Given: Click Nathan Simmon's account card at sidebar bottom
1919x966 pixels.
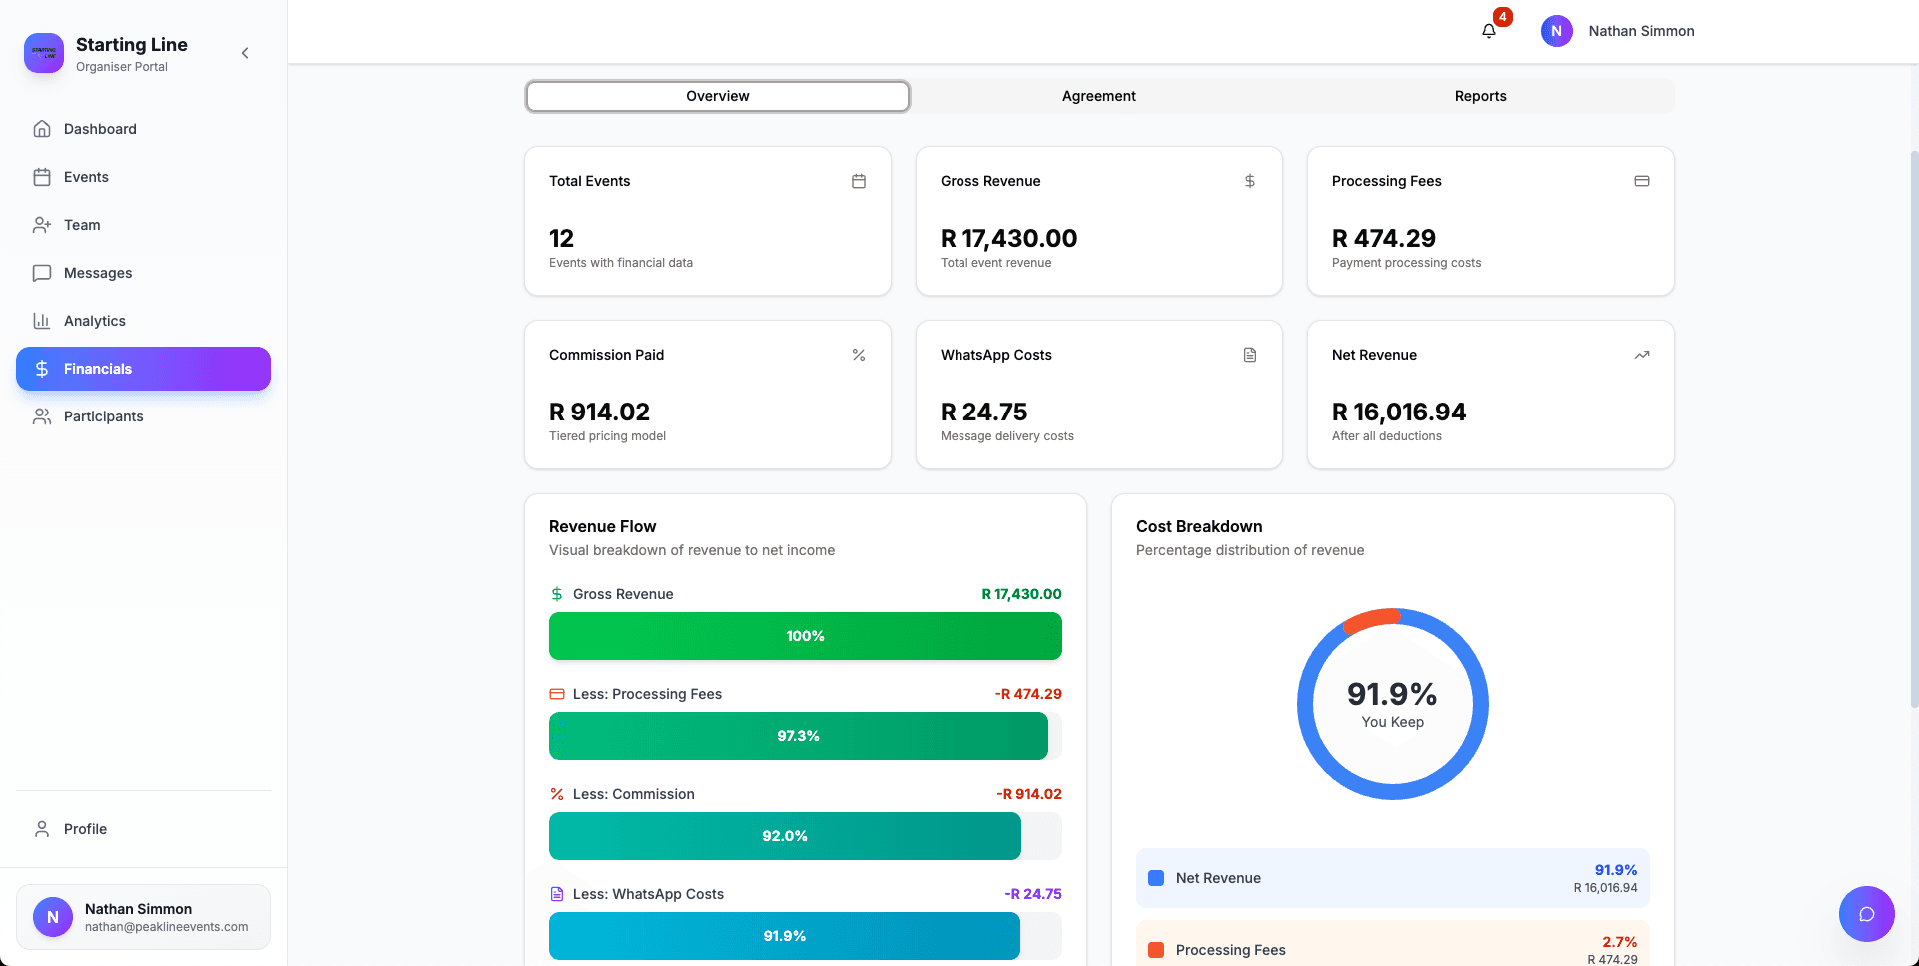Looking at the screenshot, I should pos(143,916).
